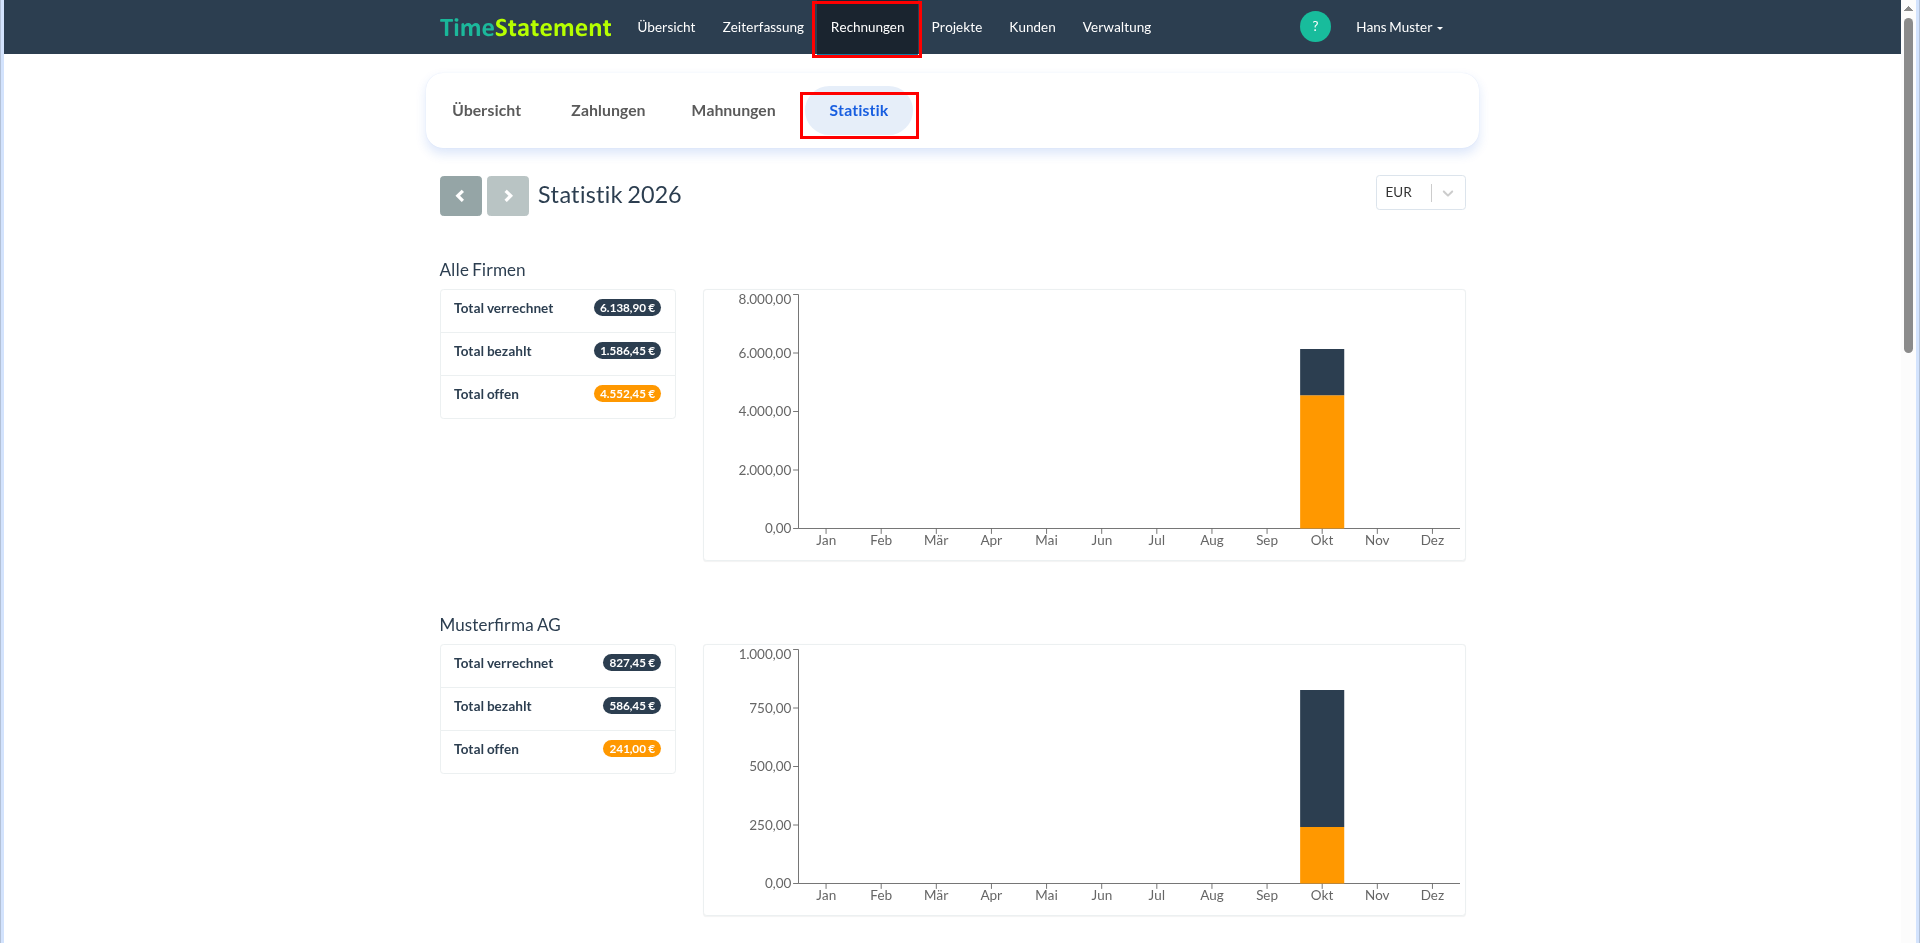Open the EUR currency dropdown
1920x943 pixels.
[x=1420, y=192]
